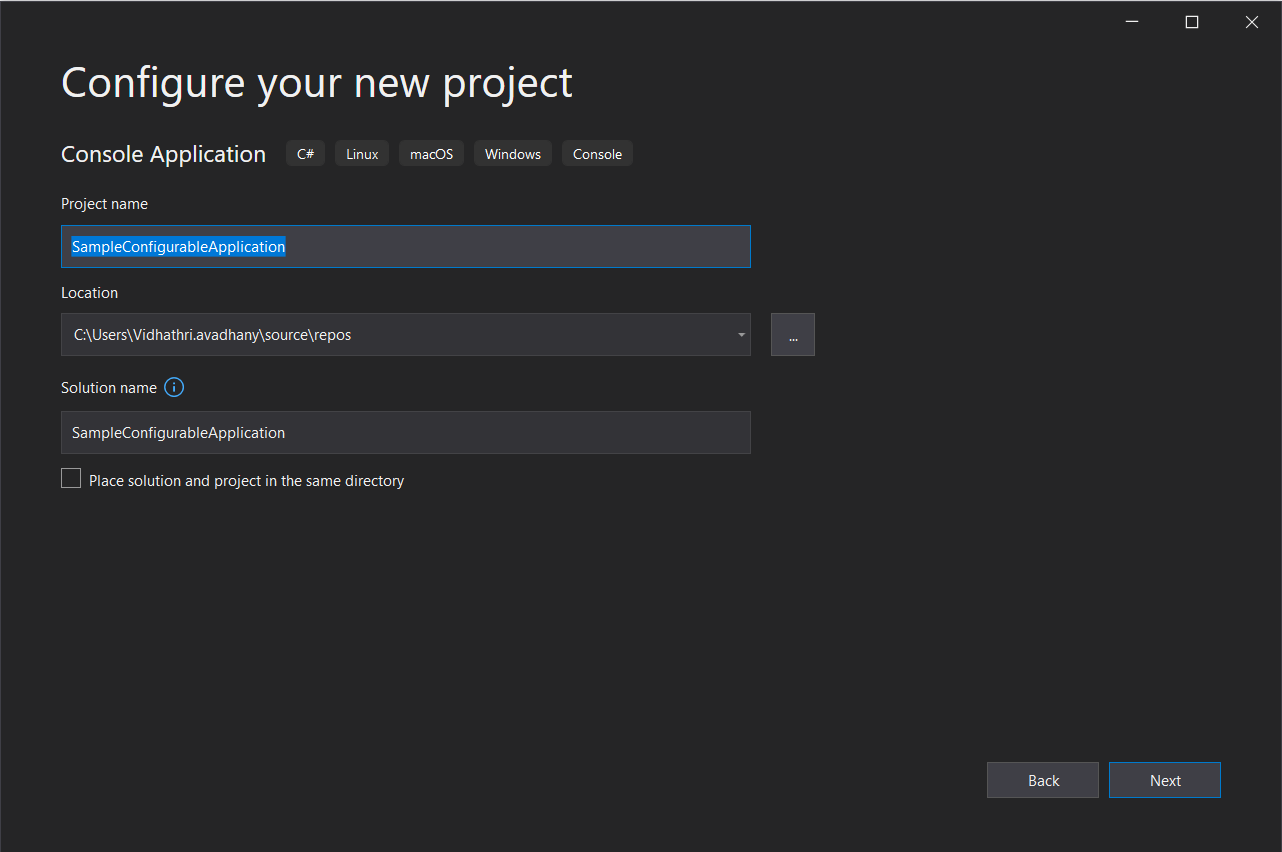The height and width of the screenshot is (852, 1282).
Task: Go back with the Back button
Action: (x=1042, y=781)
